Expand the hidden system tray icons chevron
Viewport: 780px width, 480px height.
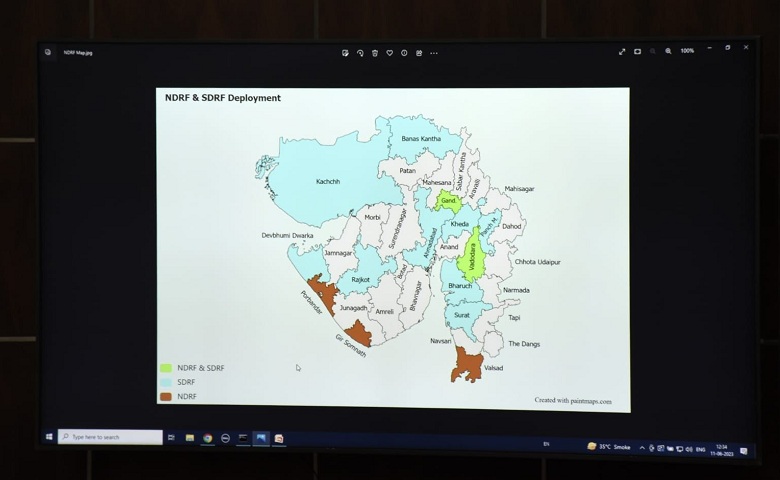642,448
